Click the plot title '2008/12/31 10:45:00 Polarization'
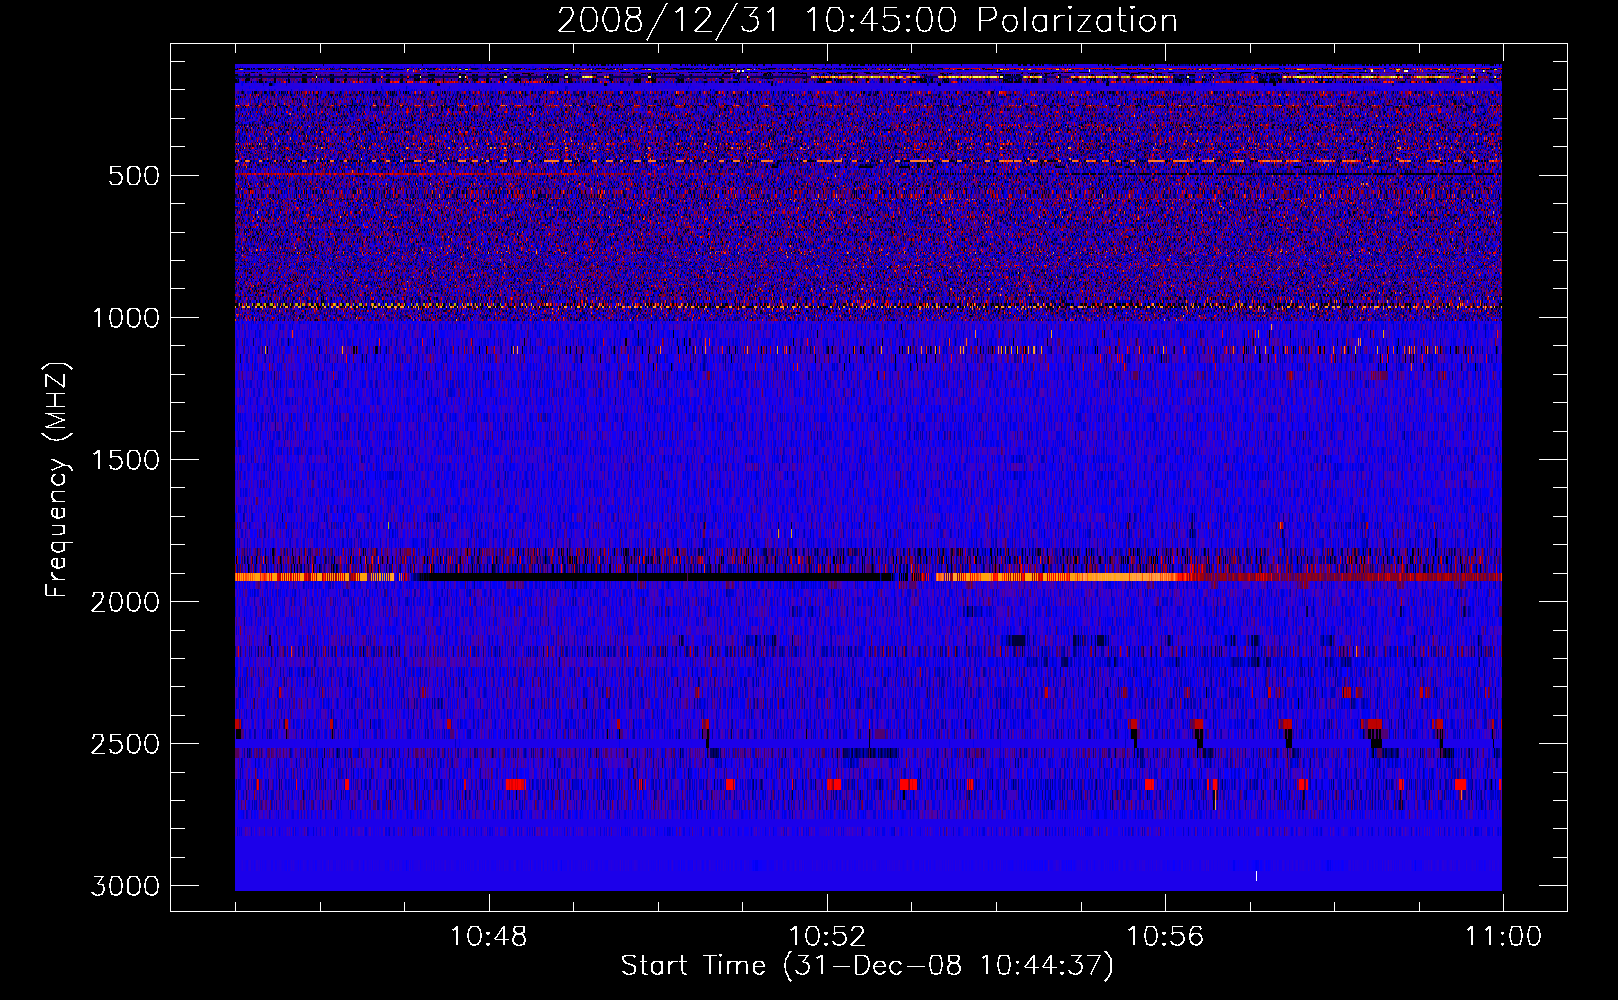The width and height of the screenshot is (1618, 1000). (x=867, y=20)
